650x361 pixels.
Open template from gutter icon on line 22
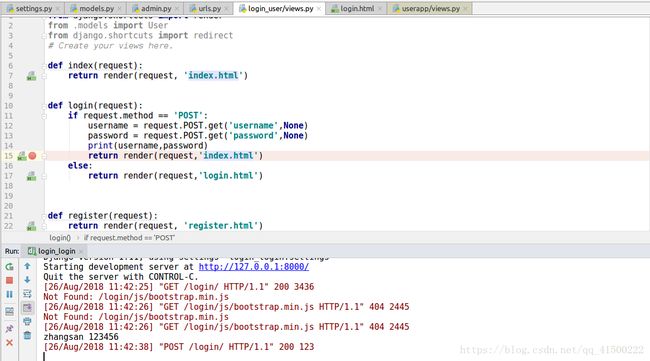pos(32,226)
